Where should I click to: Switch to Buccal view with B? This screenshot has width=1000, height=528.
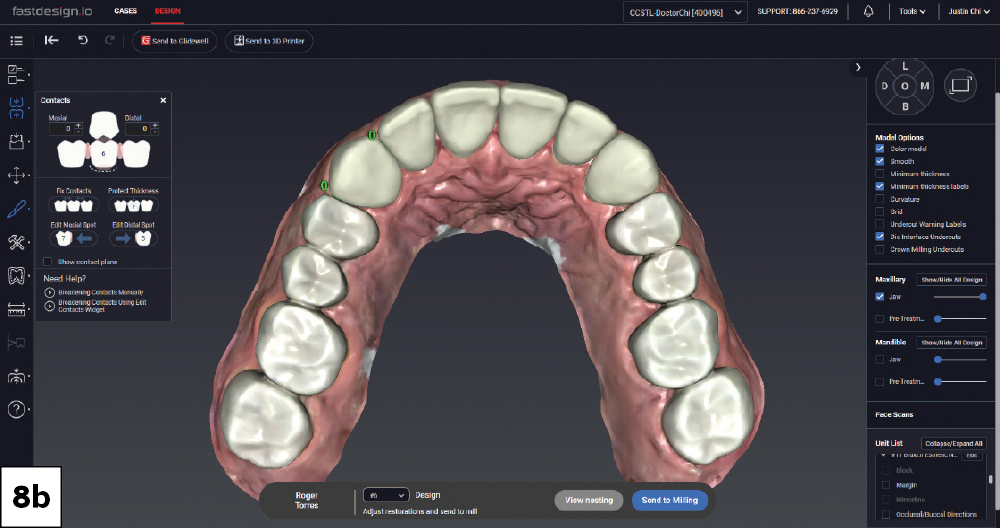point(904,106)
